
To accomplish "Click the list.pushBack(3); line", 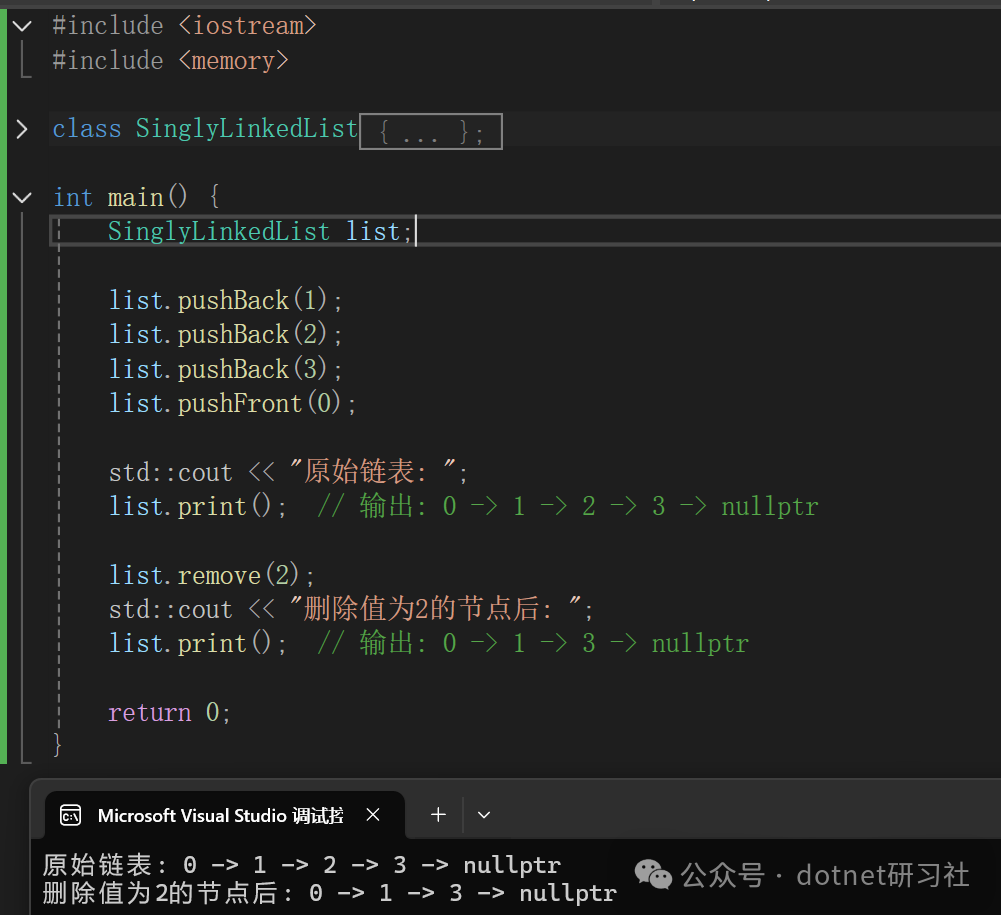I will tap(225, 369).
